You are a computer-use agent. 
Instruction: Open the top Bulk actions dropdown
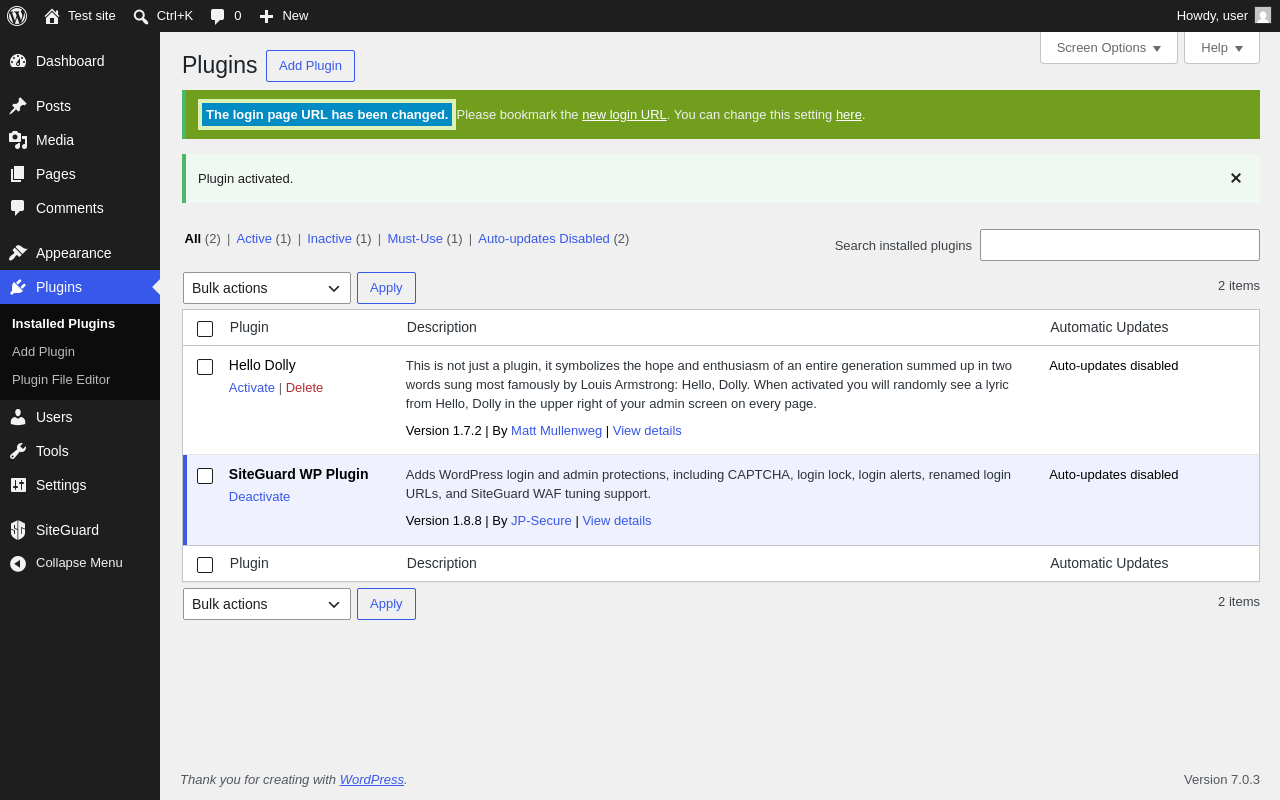point(267,288)
